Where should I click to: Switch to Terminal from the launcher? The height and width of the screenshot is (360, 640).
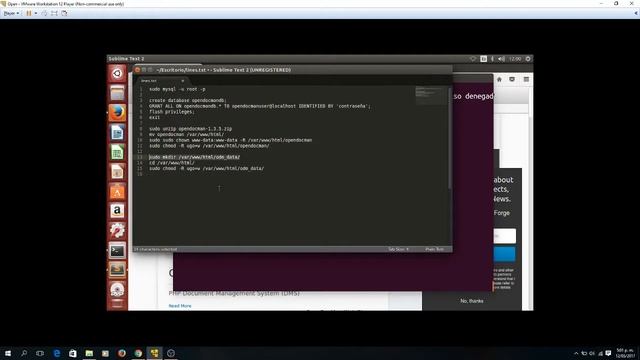click(117, 250)
